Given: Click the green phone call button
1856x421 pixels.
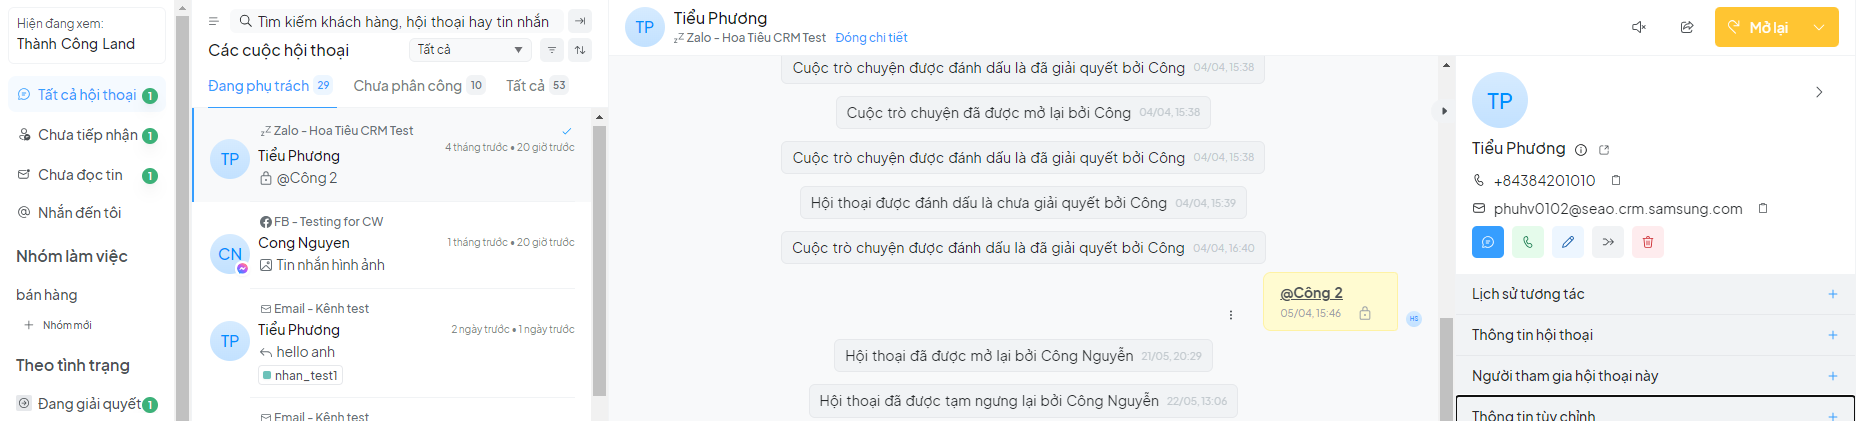Looking at the screenshot, I should [1528, 242].
